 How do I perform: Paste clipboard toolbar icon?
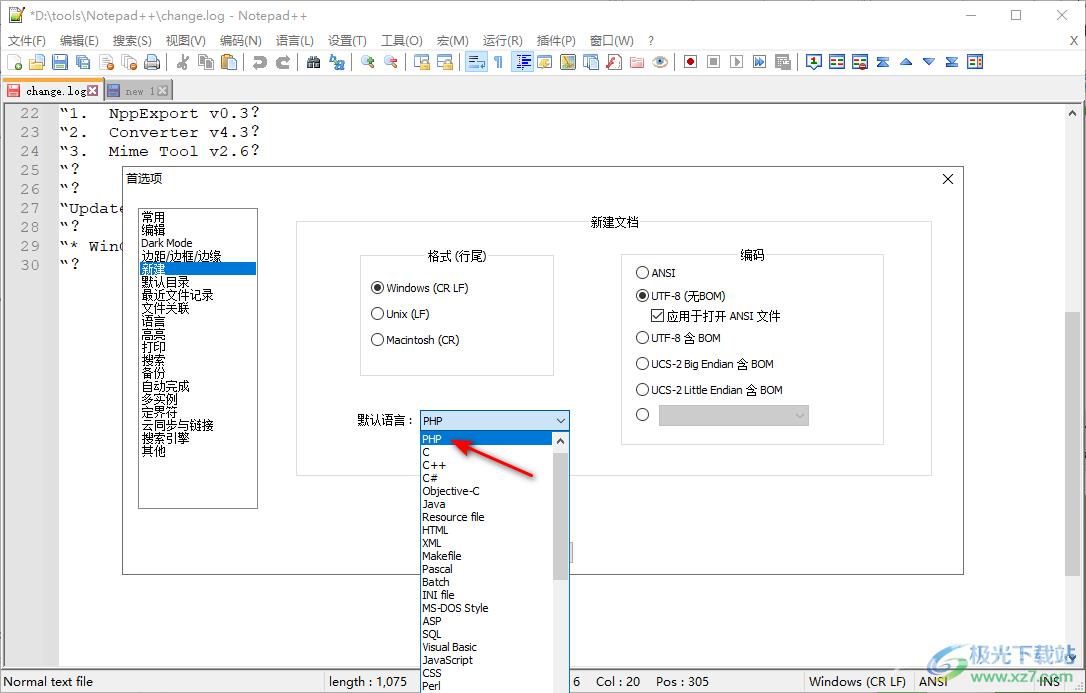coord(229,62)
